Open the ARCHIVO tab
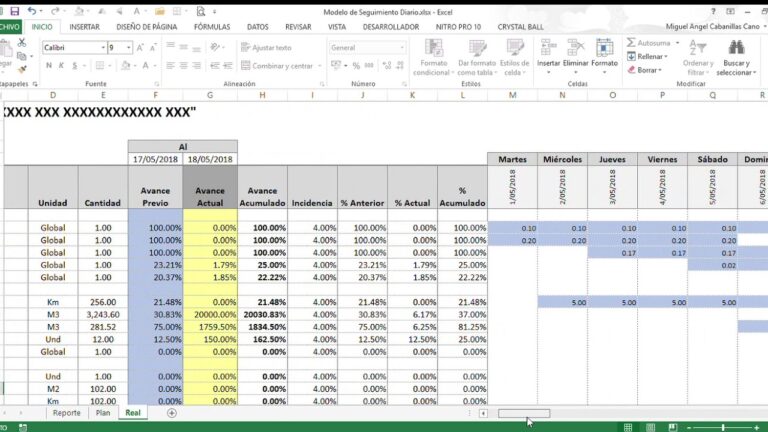The image size is (768, 432). click(x=10, y=27)
